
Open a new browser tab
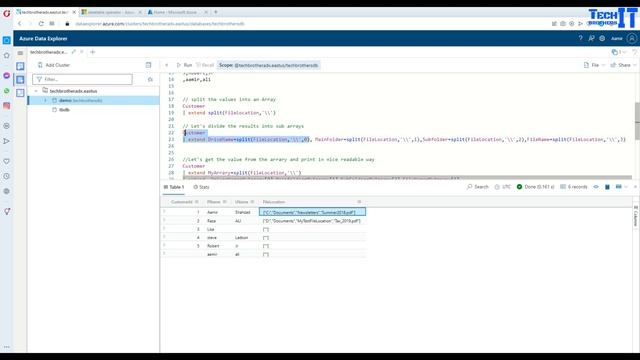point(216,12)
